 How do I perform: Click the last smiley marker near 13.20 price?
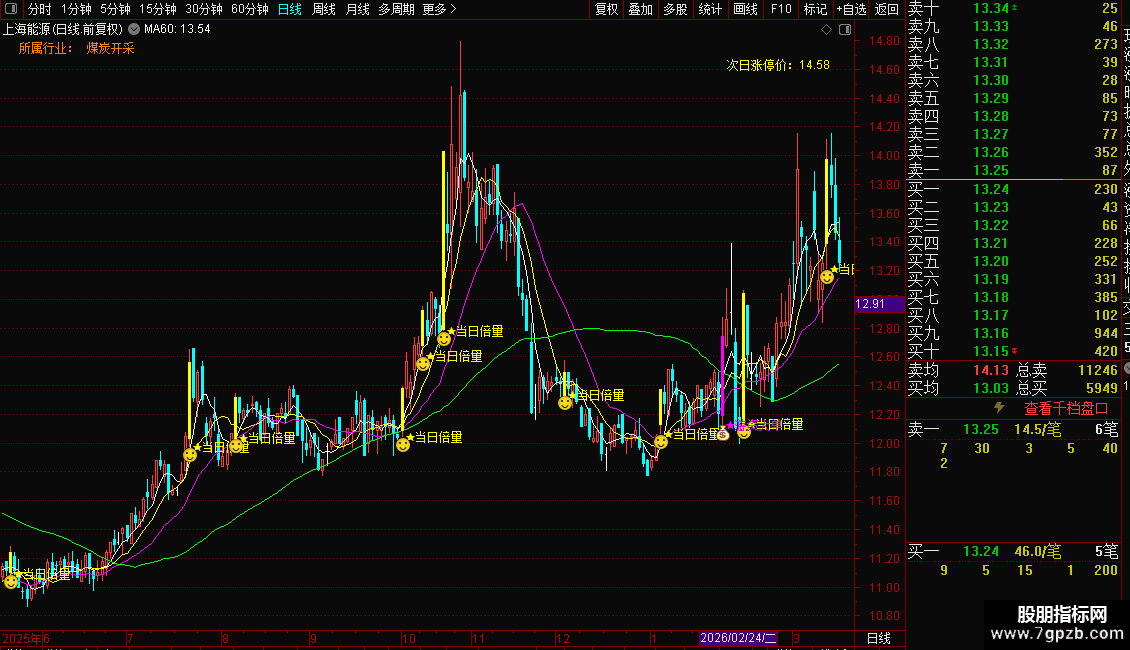[827, 277]
